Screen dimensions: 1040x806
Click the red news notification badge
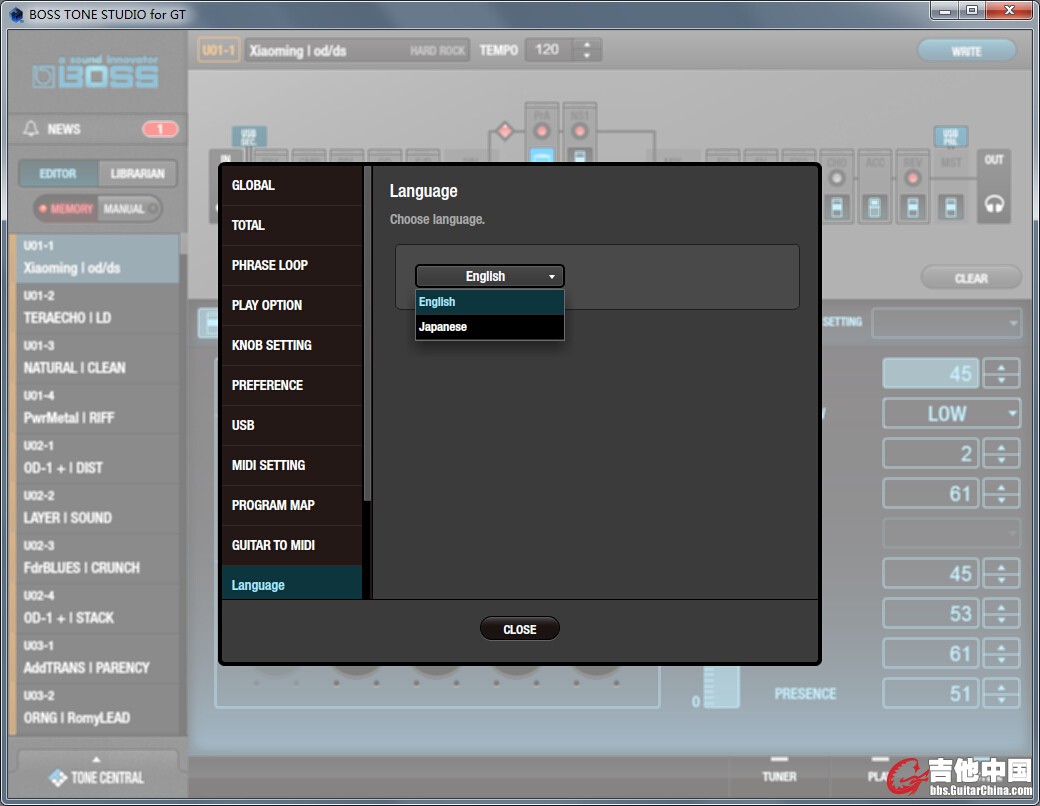[160, 129]
